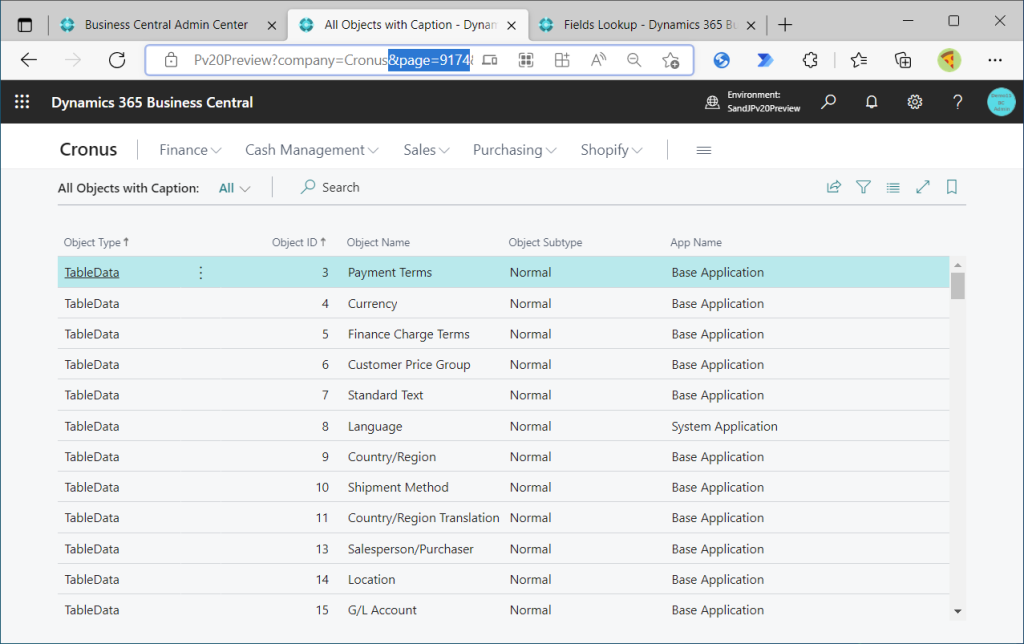Select the Standard Text cell
Screen dimensions: 1024x644
385,395
